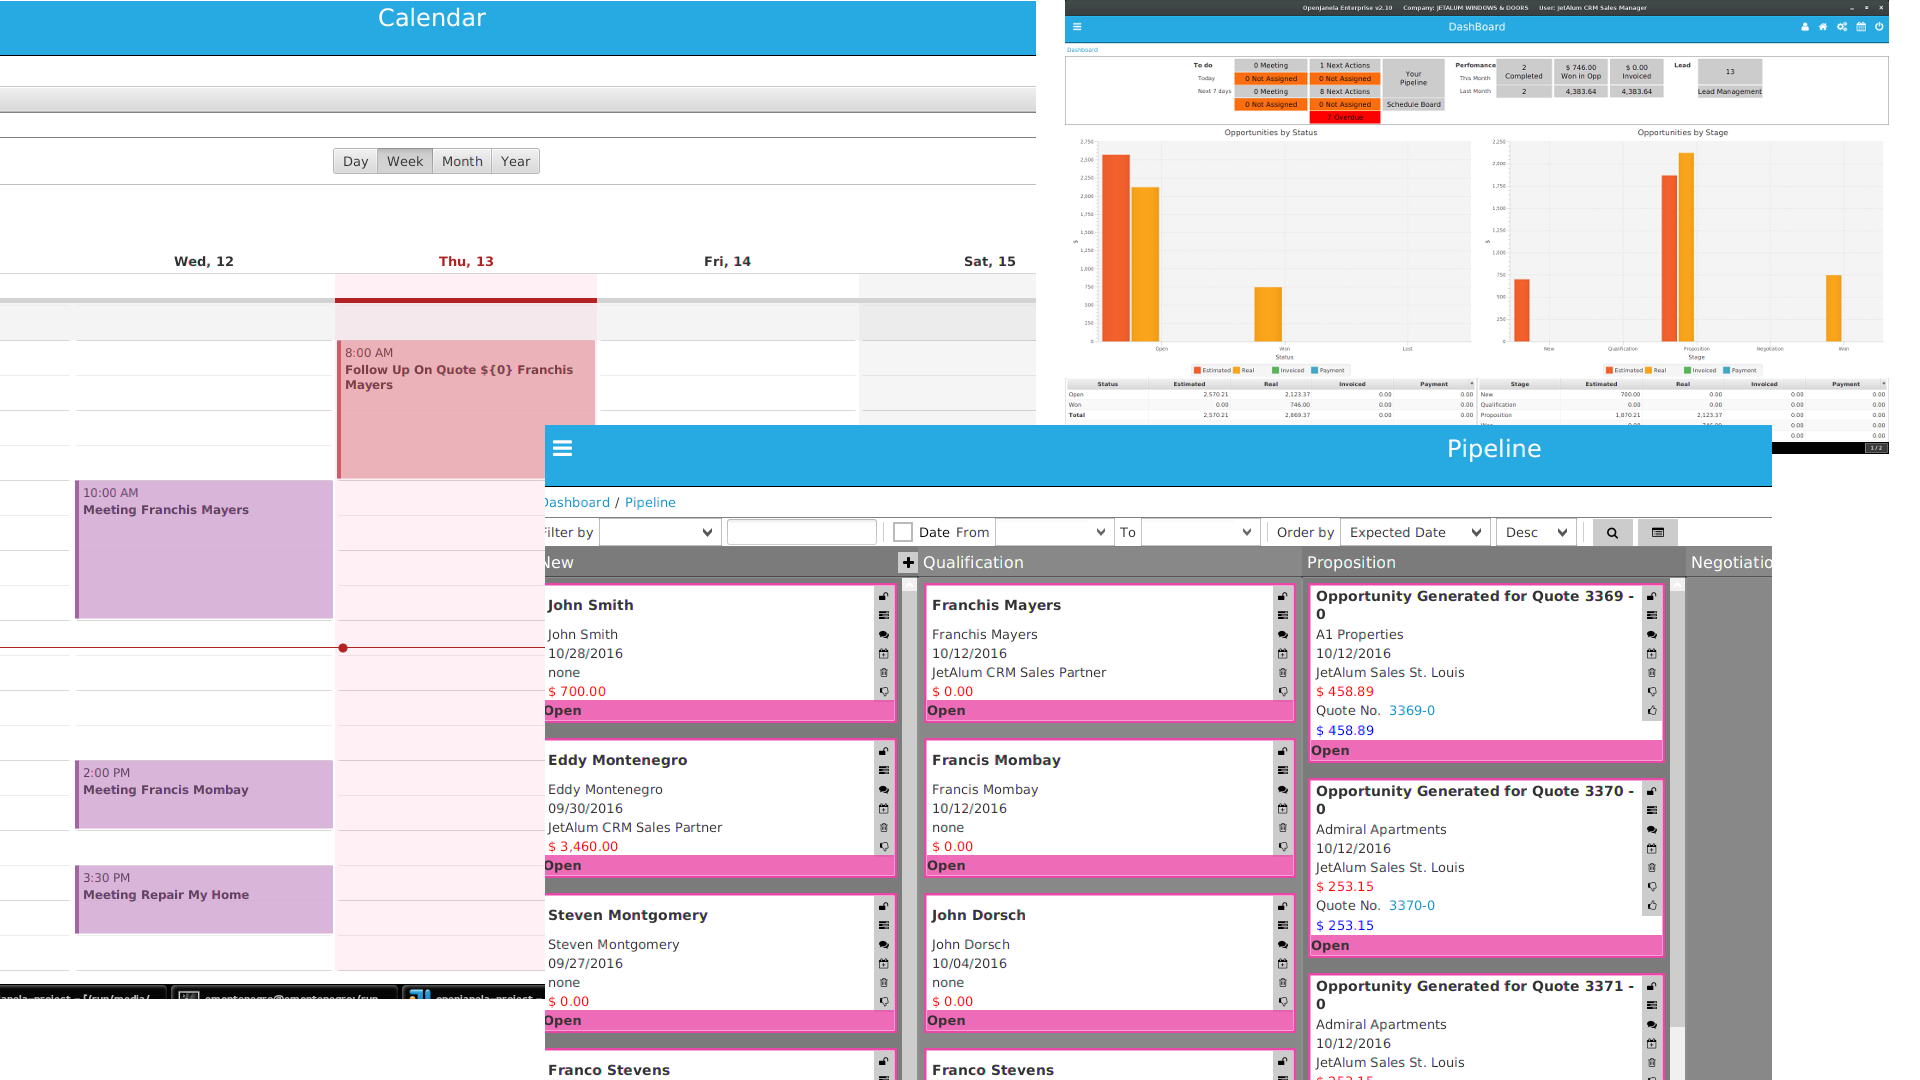Click calendar-add icon on Eddy Montenegro card
This screenshot has height=1080, width=1920.
(x=884, y=809)
